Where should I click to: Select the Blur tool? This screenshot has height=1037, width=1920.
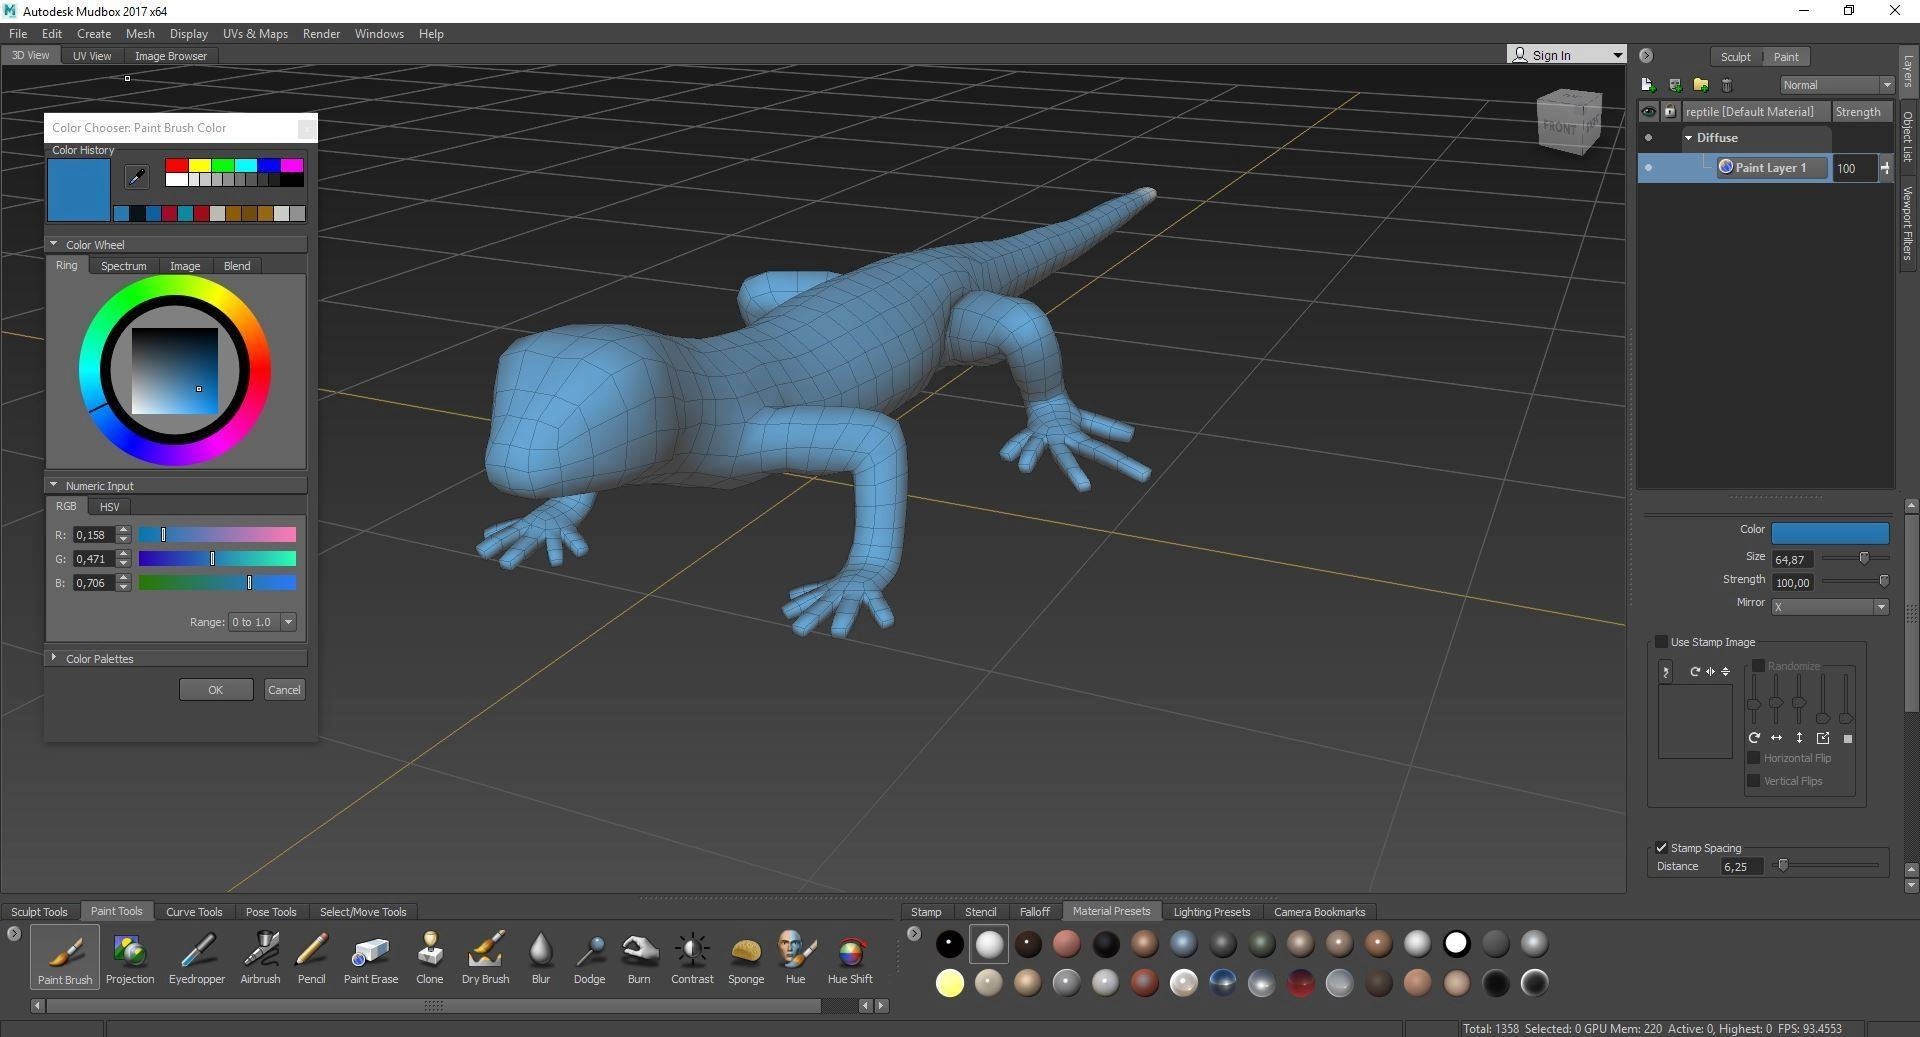click(541, 957)
